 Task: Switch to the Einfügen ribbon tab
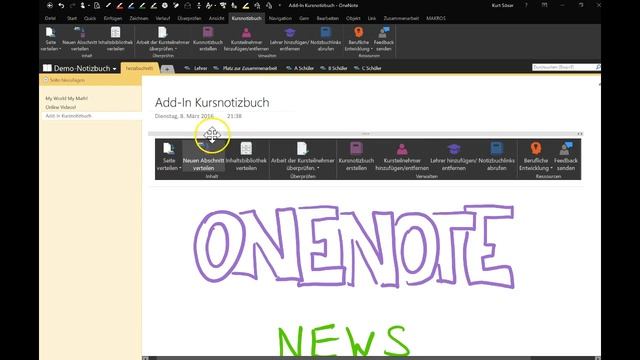tap(113, 18)
